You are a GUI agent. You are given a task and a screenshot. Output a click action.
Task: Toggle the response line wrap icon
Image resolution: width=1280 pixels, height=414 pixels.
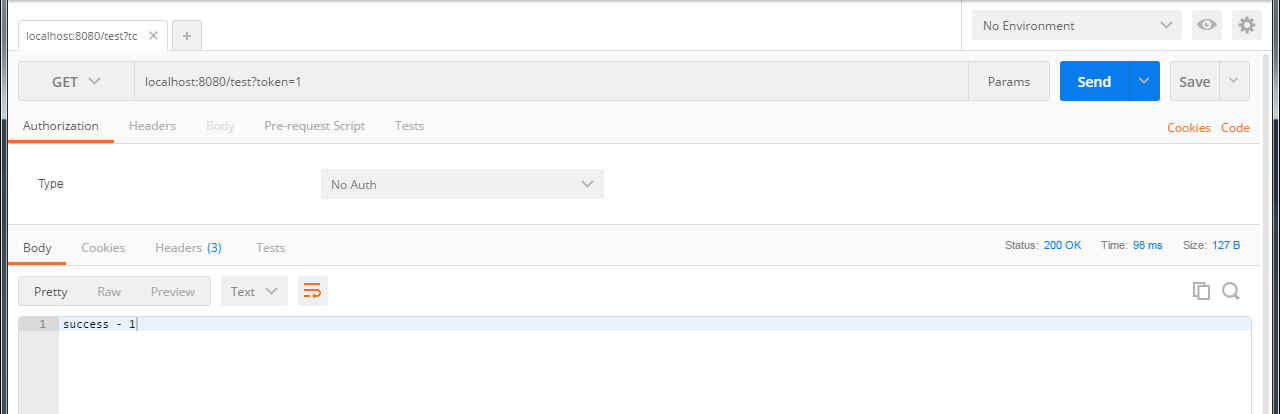(x=313, y=291)
